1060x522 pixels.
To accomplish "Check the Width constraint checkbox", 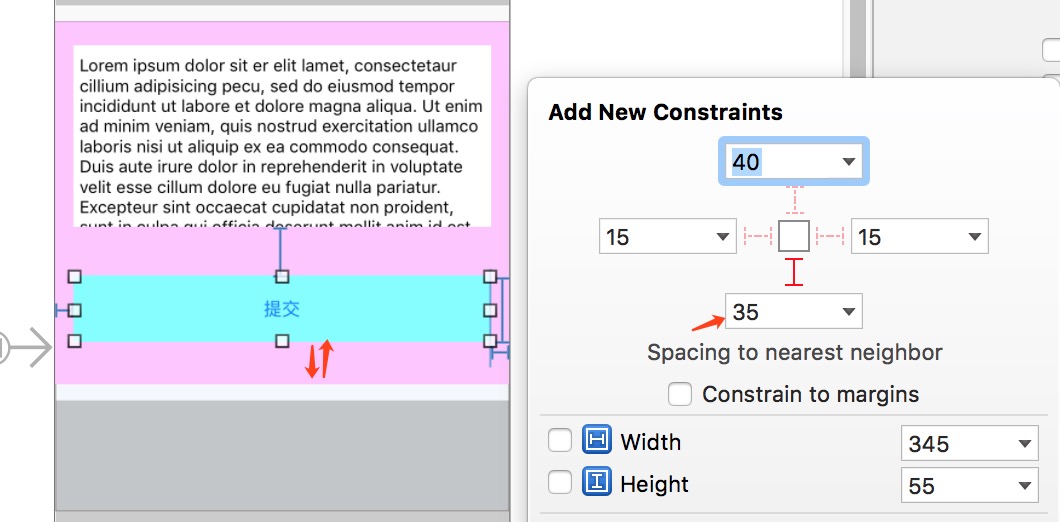I will (x=560, y=442).
